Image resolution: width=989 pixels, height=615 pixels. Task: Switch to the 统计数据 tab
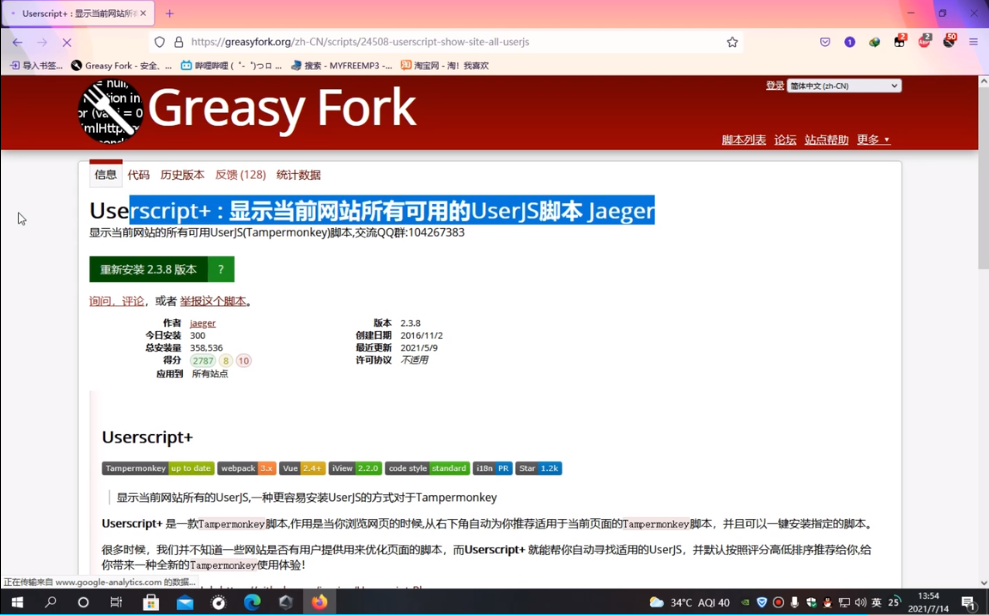(298, 175)
